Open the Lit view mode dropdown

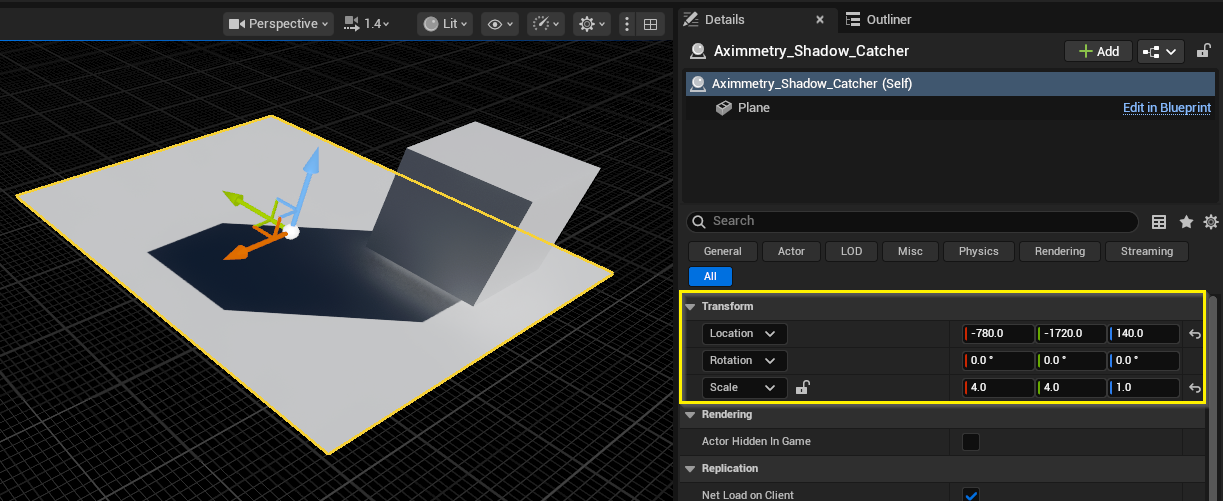pyautogui.click(x=444, y=24)
